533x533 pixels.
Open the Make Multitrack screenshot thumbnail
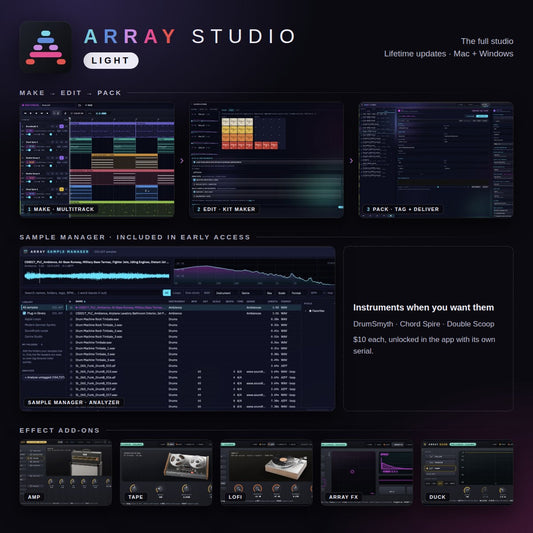click(97, 159)
